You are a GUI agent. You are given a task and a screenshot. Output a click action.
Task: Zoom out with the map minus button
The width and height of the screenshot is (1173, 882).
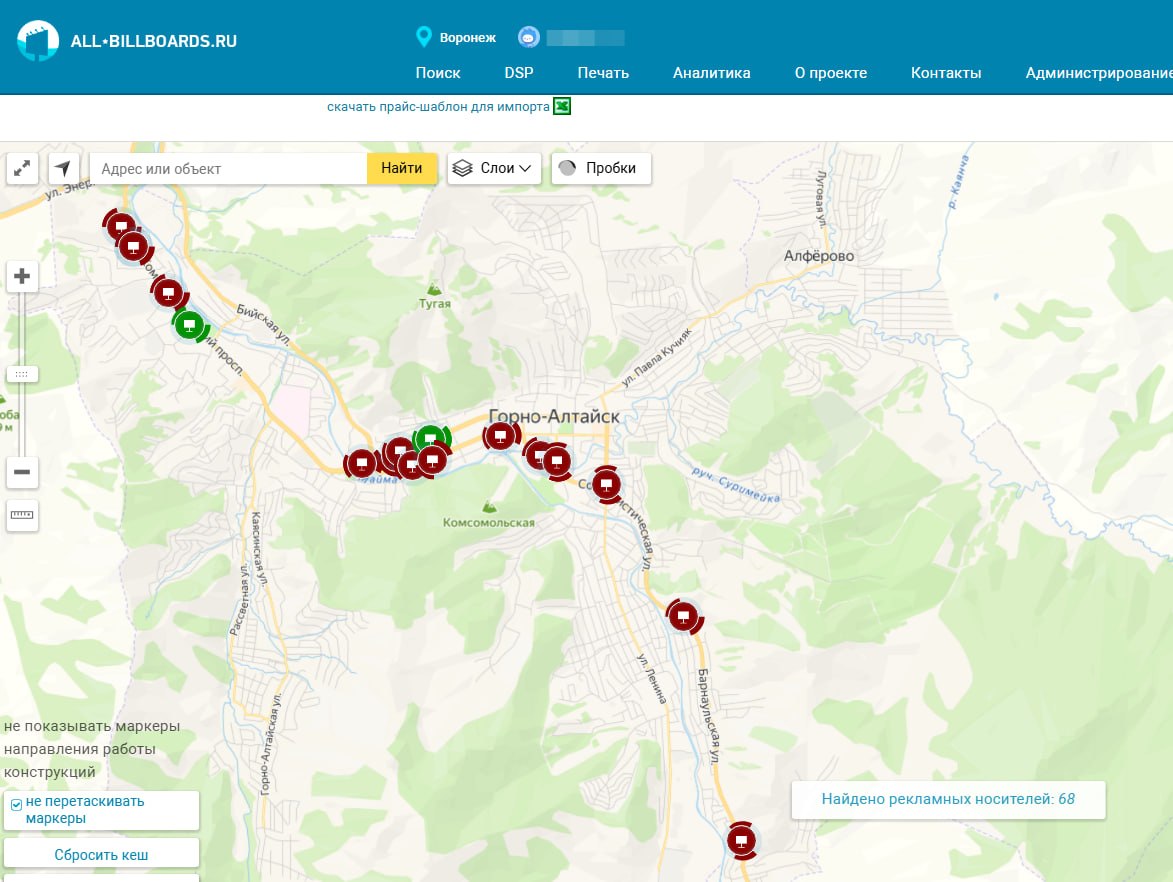[22, 472]
